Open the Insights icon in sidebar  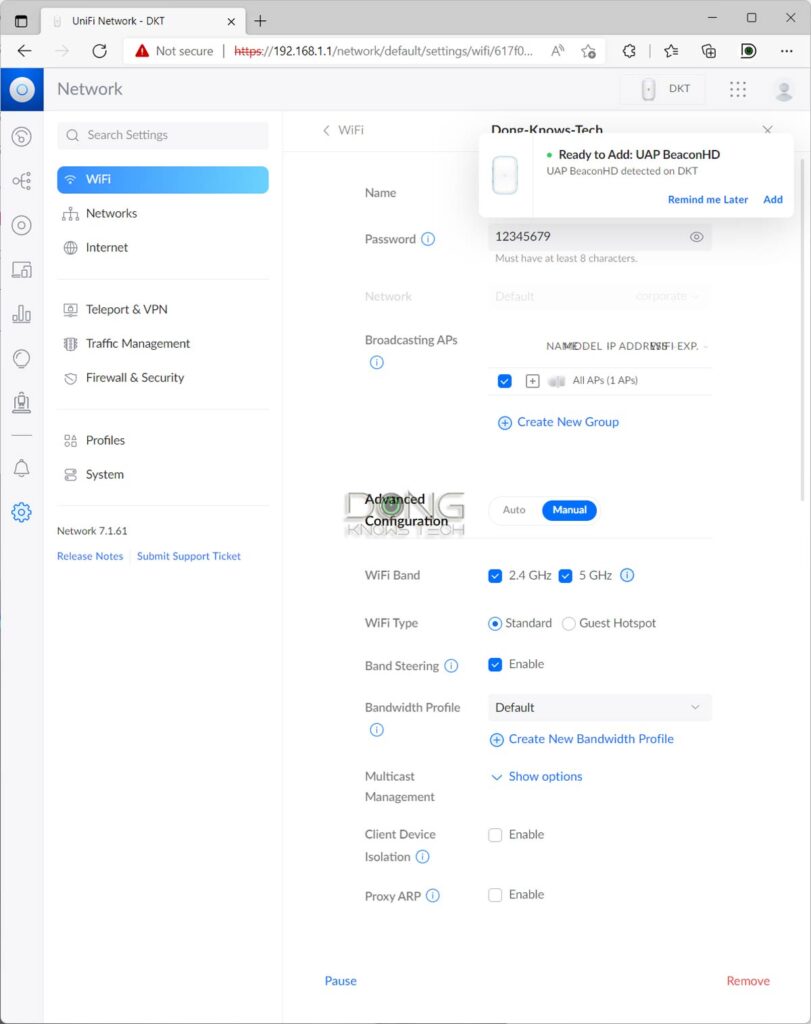(x=22, y=359)
